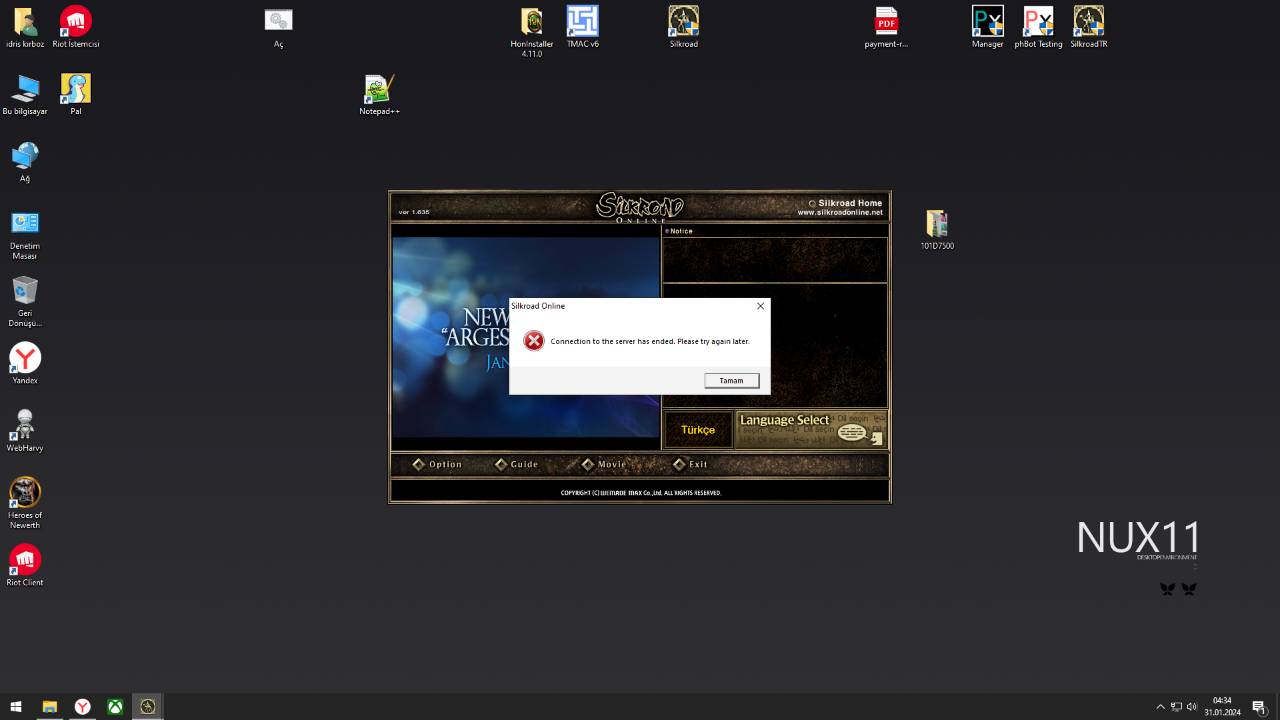This screenshot has height=720, width=1280.
Task: Open Movie in the Silkroad launcher
Action: tap(605, 464)
